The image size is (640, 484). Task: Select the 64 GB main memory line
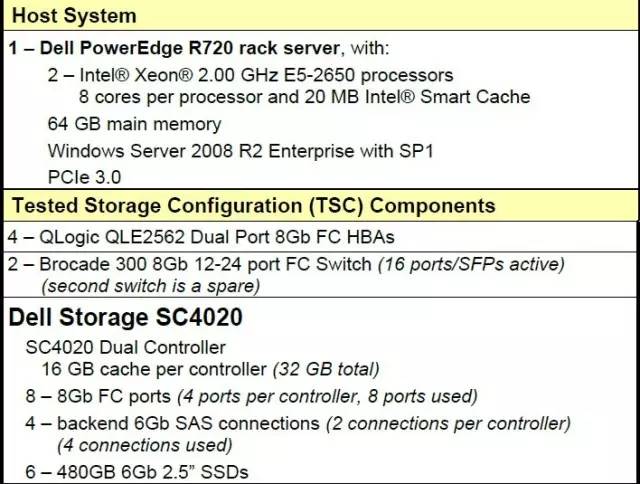click(x=134, y=124)
